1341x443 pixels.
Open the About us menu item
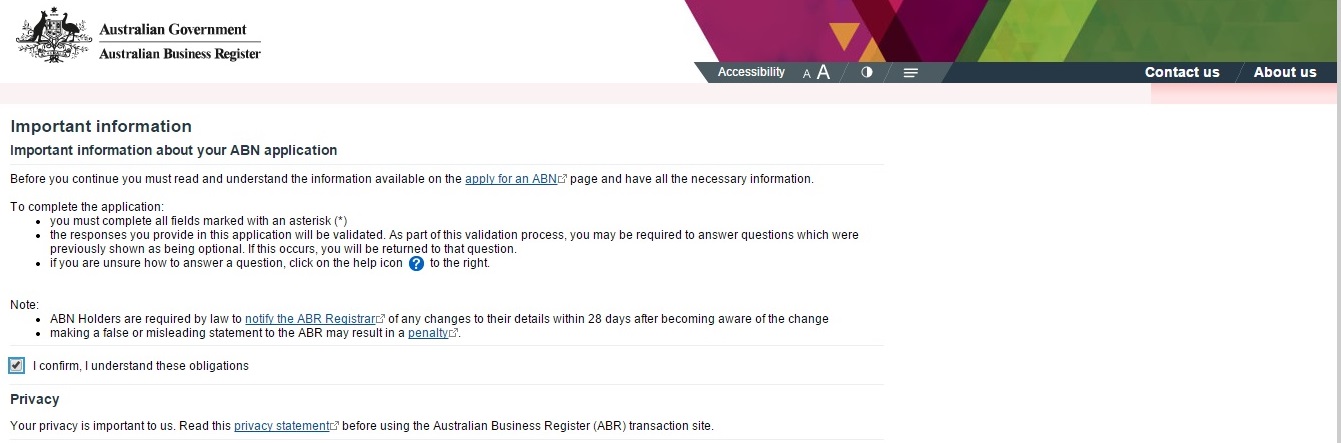tap(1285, 72)
